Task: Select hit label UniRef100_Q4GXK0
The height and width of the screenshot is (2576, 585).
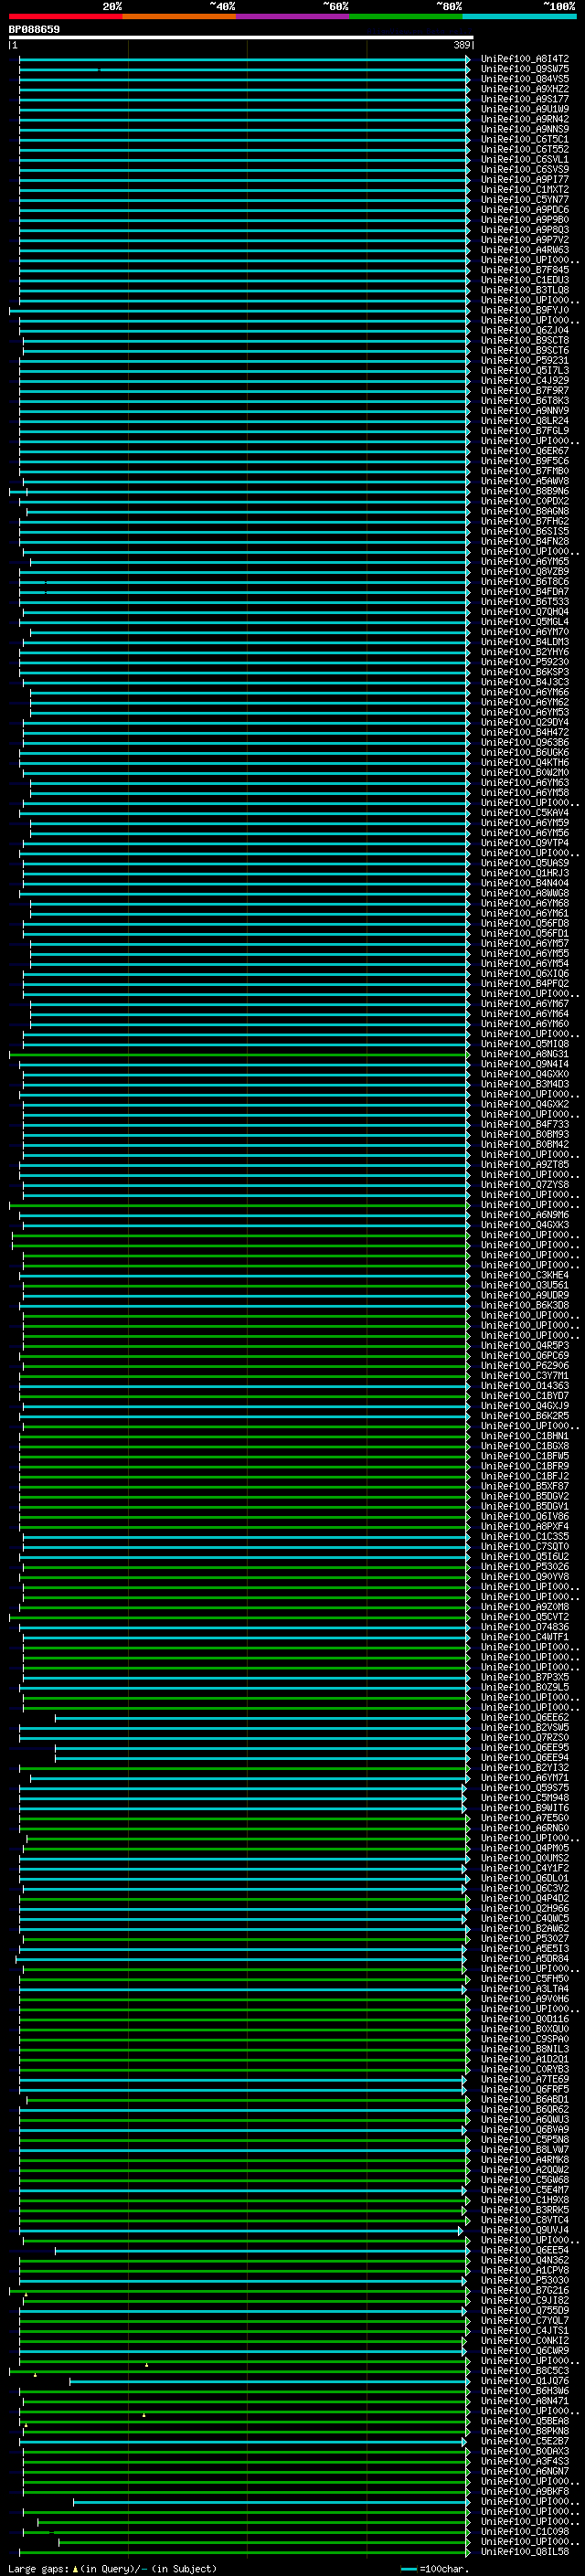Action: tap(525, 1074)
